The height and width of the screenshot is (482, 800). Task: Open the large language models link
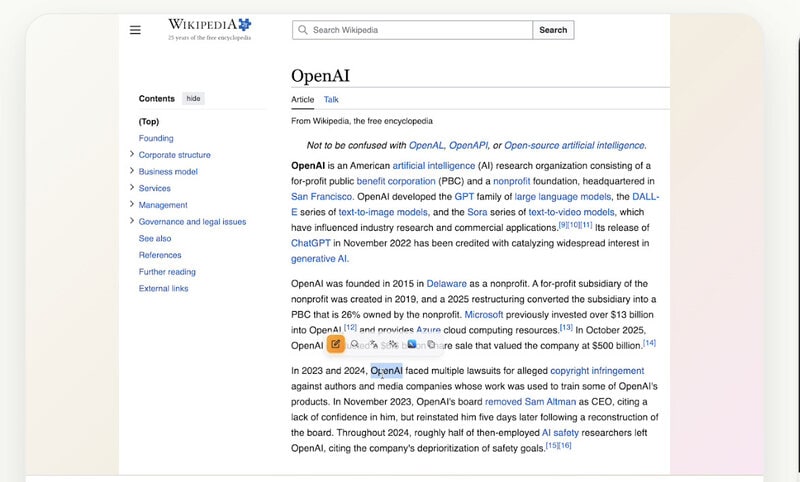[563, 197]
